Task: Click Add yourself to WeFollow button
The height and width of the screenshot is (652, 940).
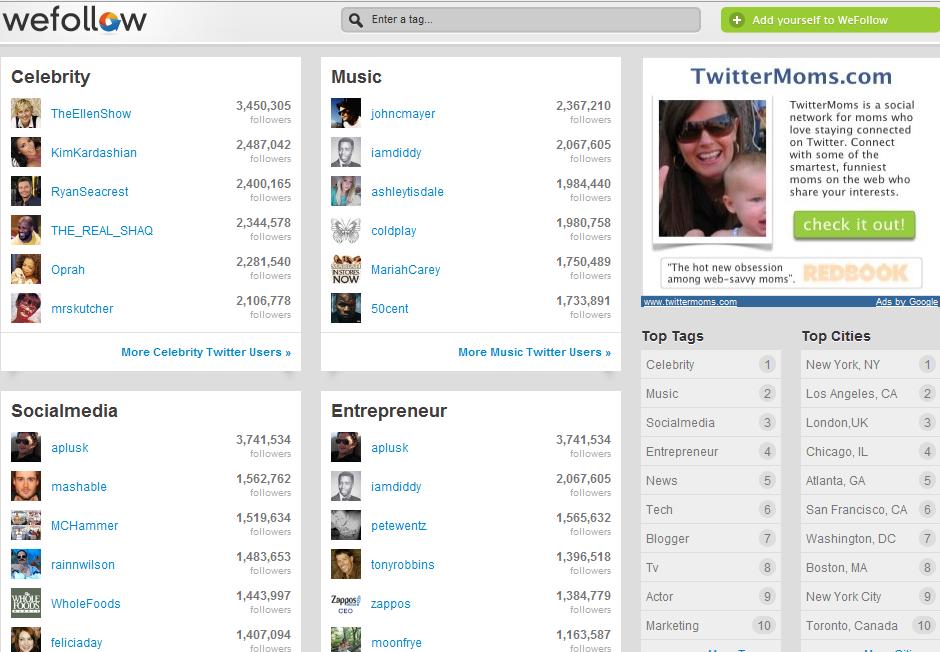Action: (x=830, y=20)
